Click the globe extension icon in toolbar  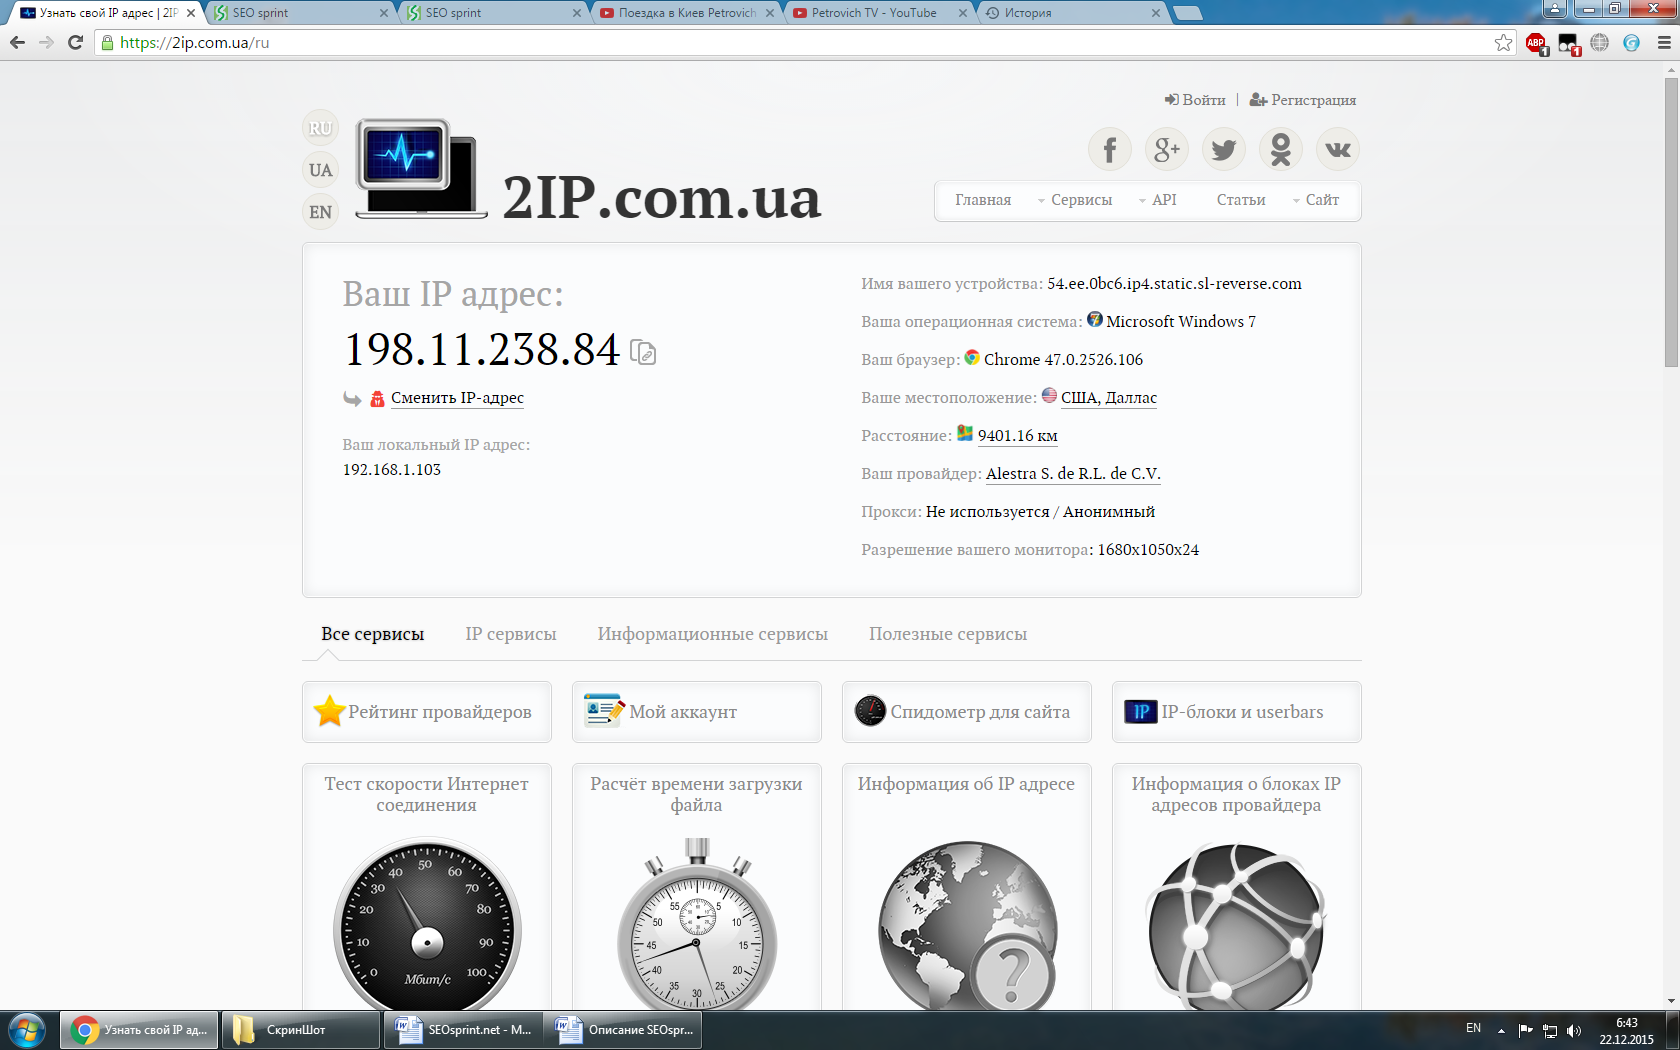1600,42
